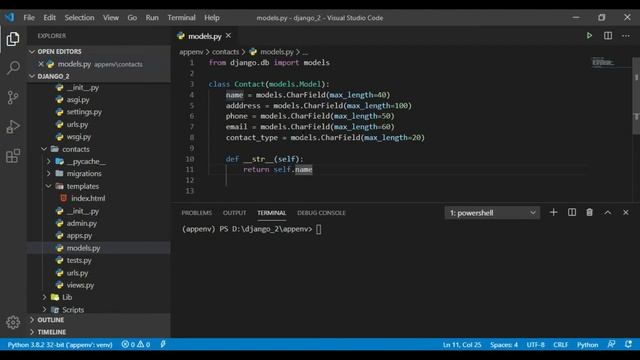Split the terminal panel

click(x=572, y=213)
